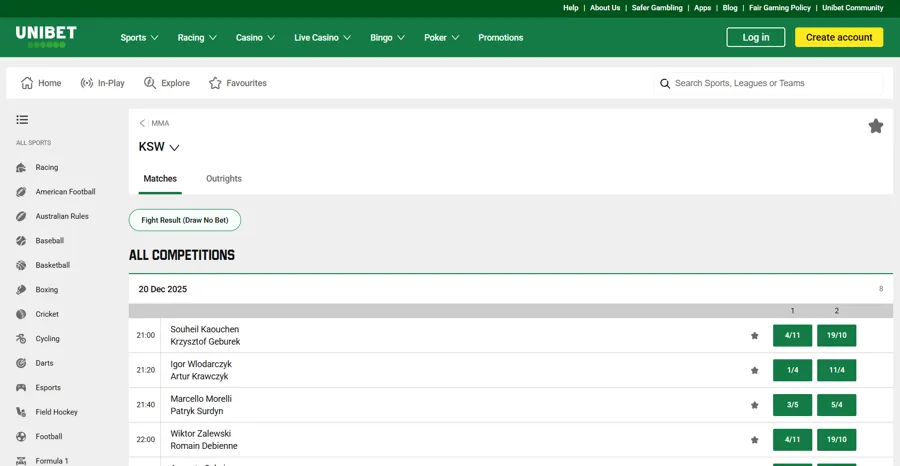900x466 pixels.
Task: Click the Cricket ball icon
Action: [x=21, y=314]
